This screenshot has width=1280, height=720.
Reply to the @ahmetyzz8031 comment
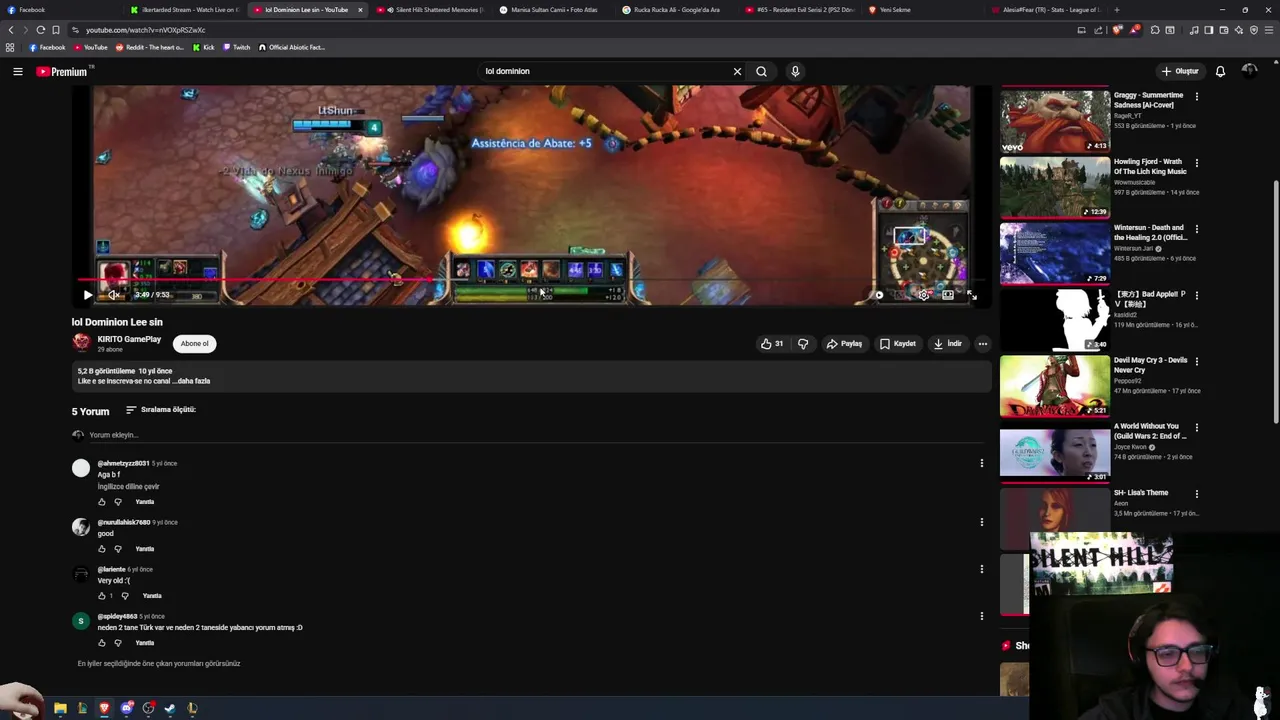[145, 502]
